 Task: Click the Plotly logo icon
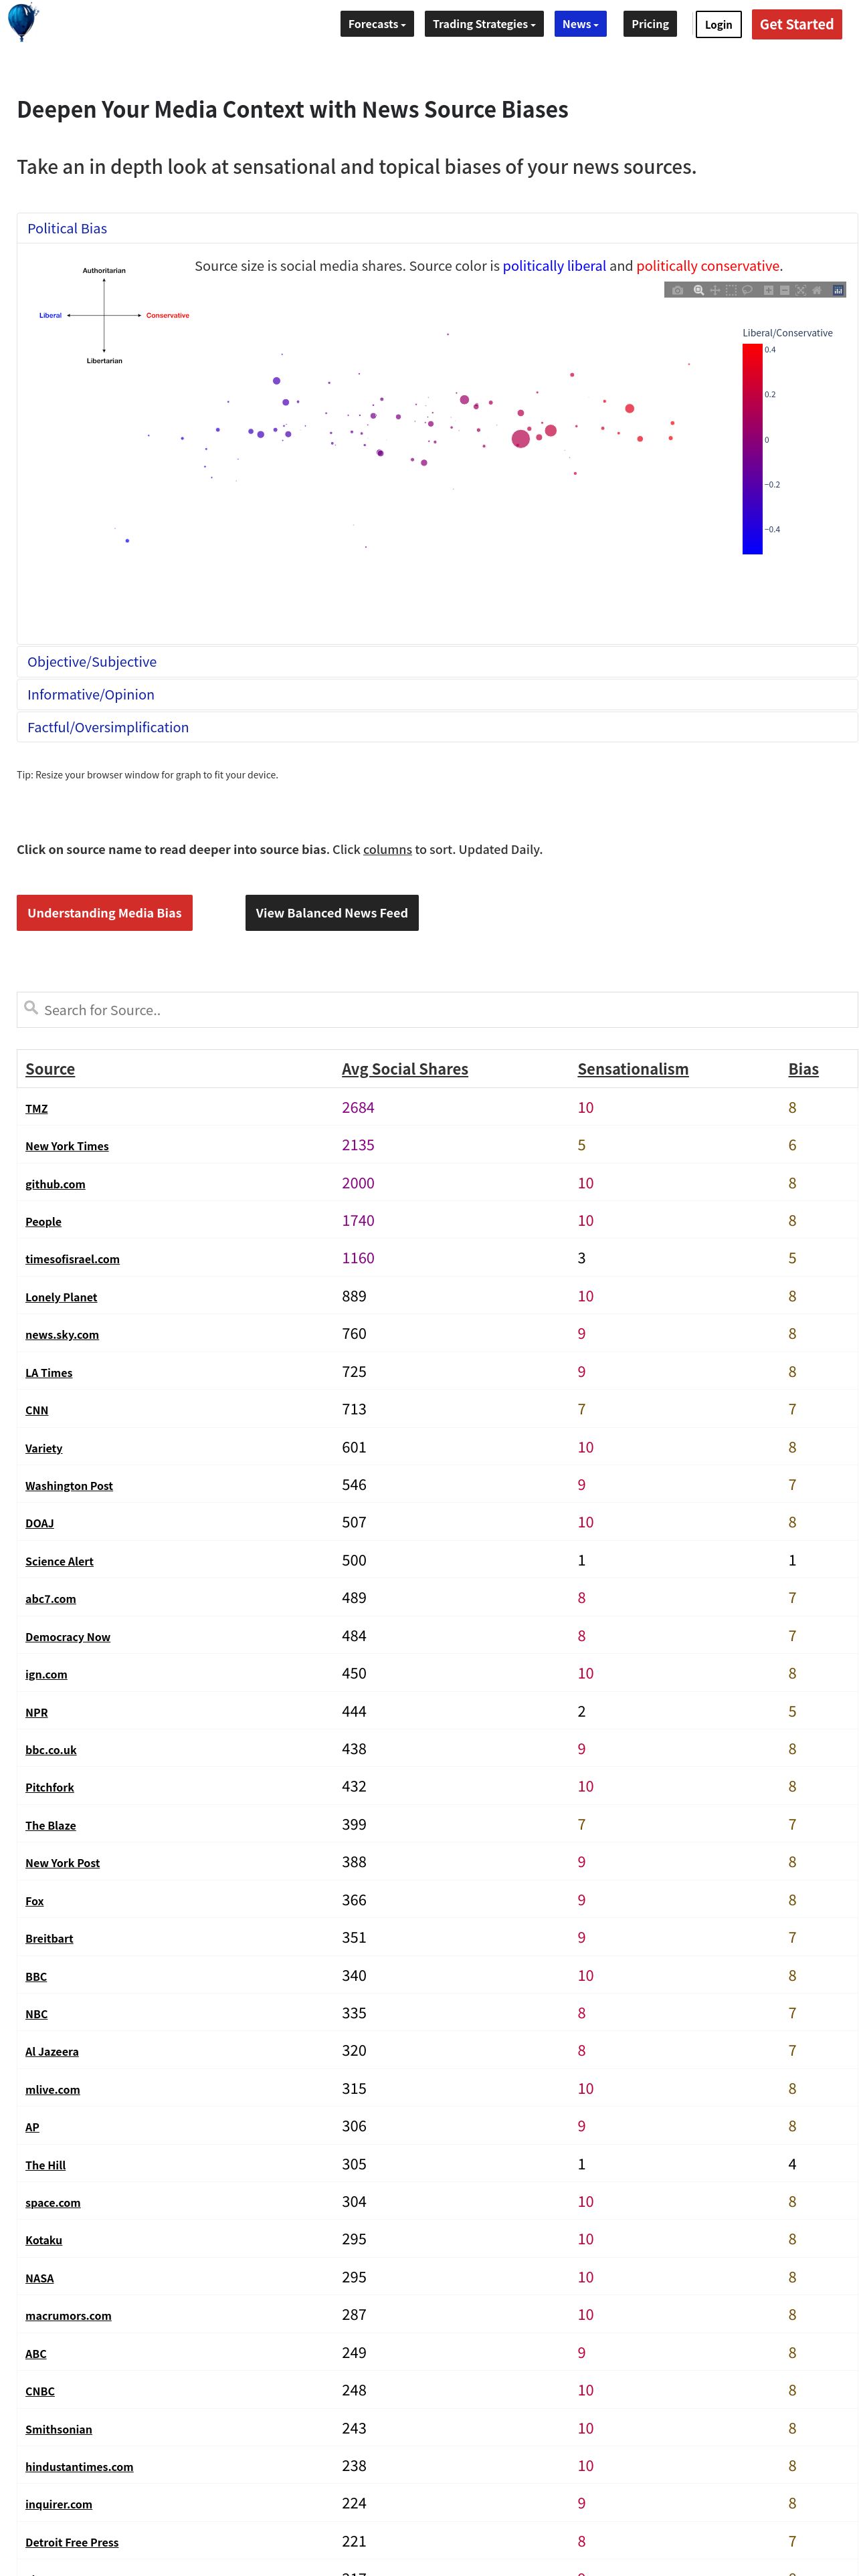[x=838, y=290]
